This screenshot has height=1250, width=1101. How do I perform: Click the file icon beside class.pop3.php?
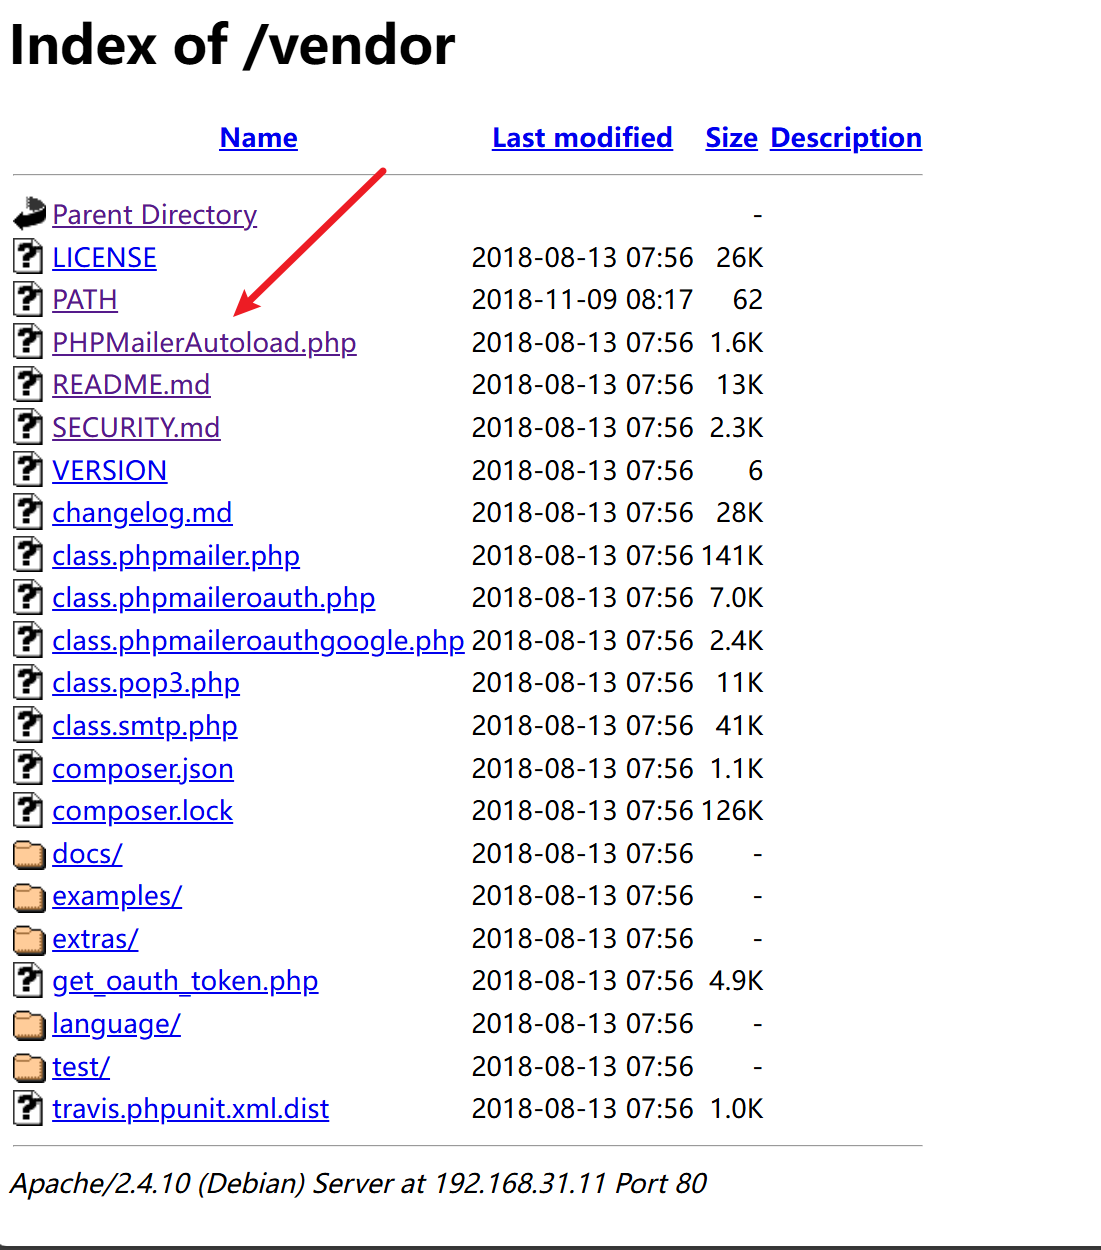(x=29, y=682)
